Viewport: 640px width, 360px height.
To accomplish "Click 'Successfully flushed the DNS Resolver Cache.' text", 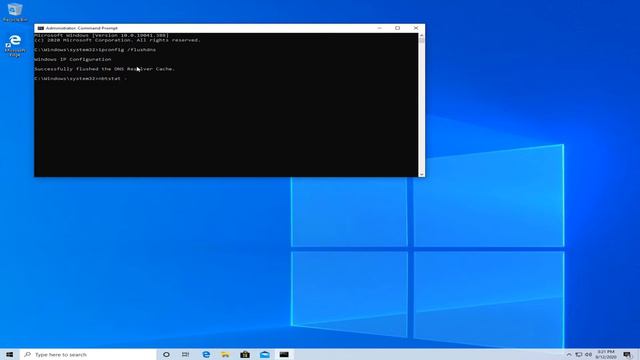I will (104, 69).
